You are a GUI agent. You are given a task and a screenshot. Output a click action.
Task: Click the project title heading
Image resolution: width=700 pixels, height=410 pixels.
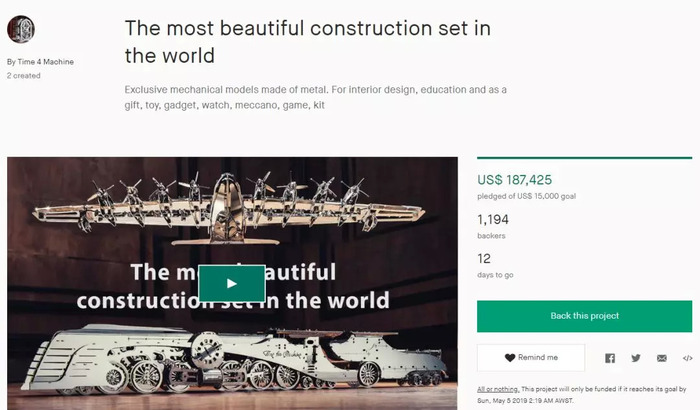[308, 42]
